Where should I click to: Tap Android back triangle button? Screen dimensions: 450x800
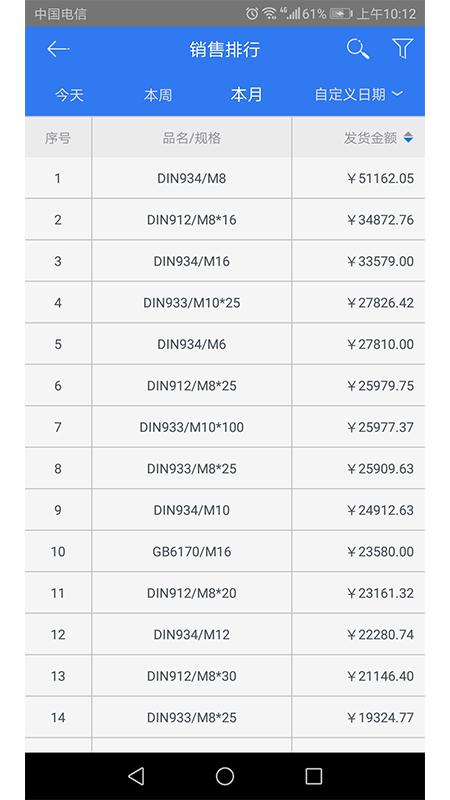[136, 776]
